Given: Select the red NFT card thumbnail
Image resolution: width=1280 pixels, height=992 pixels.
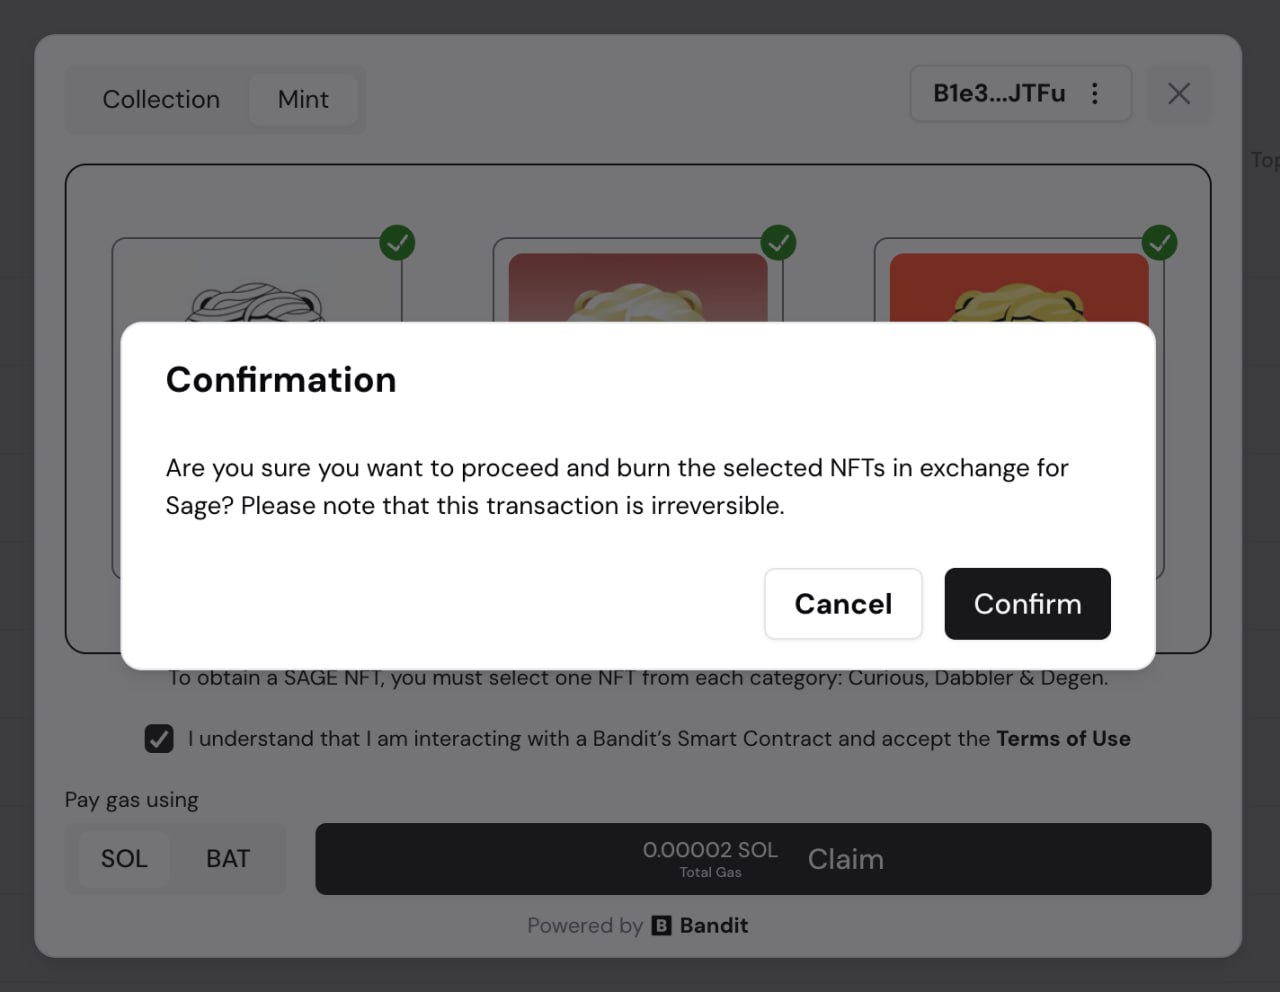Looking at the screenshot, I should click(x=1015, y=290).
